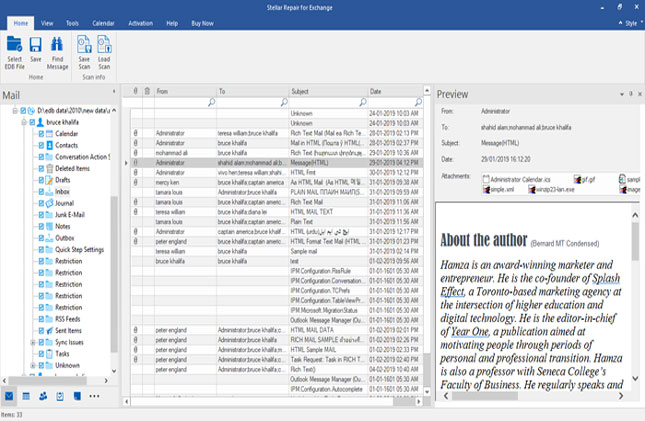
Task: Switch to Mail view icon at bottom
Action: coord(9,396)
